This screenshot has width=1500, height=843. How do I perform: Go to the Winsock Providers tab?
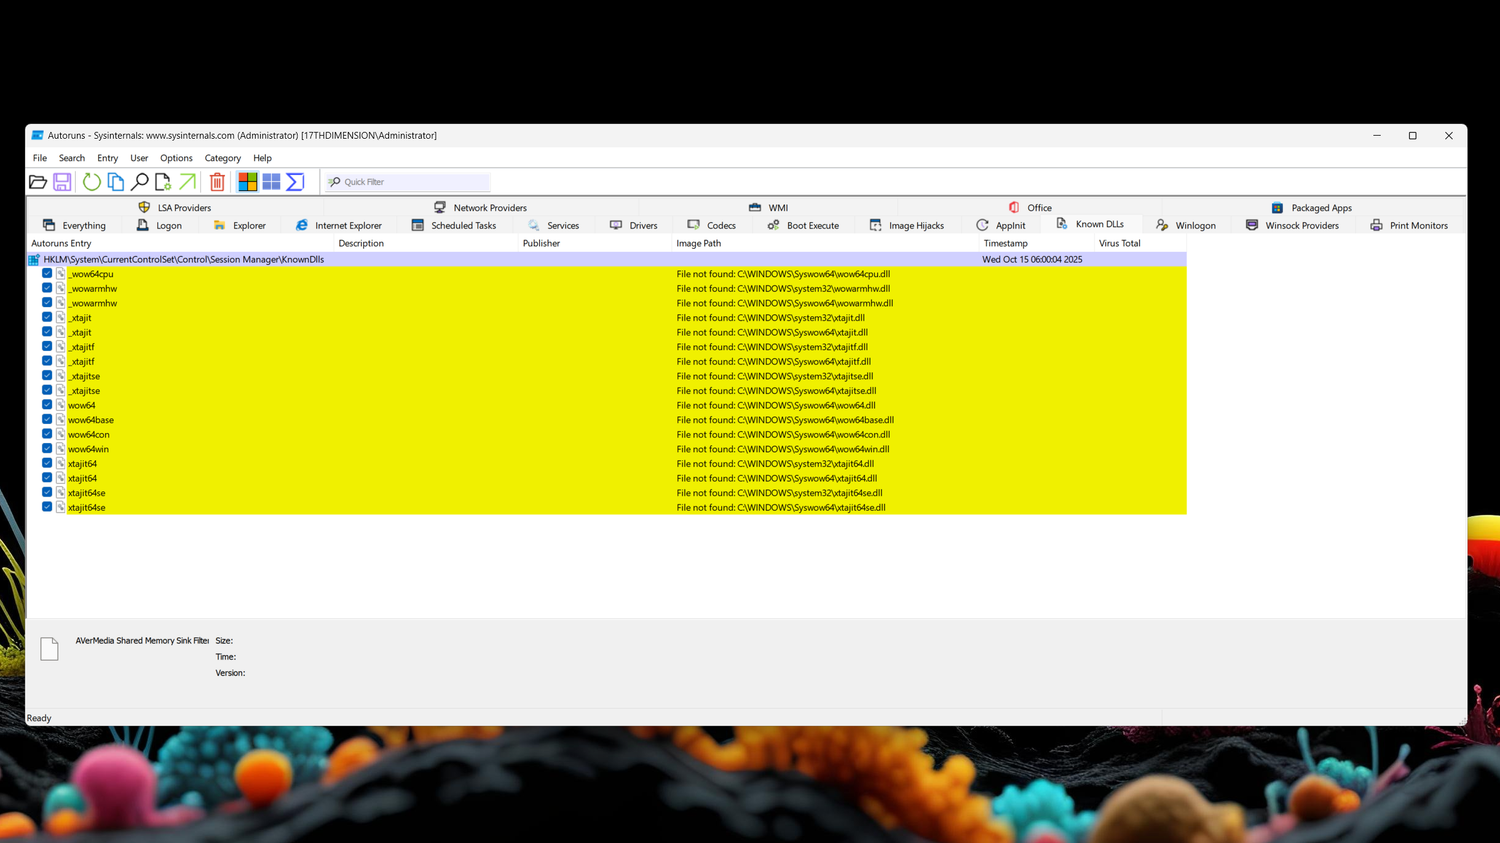[1292, 225]
